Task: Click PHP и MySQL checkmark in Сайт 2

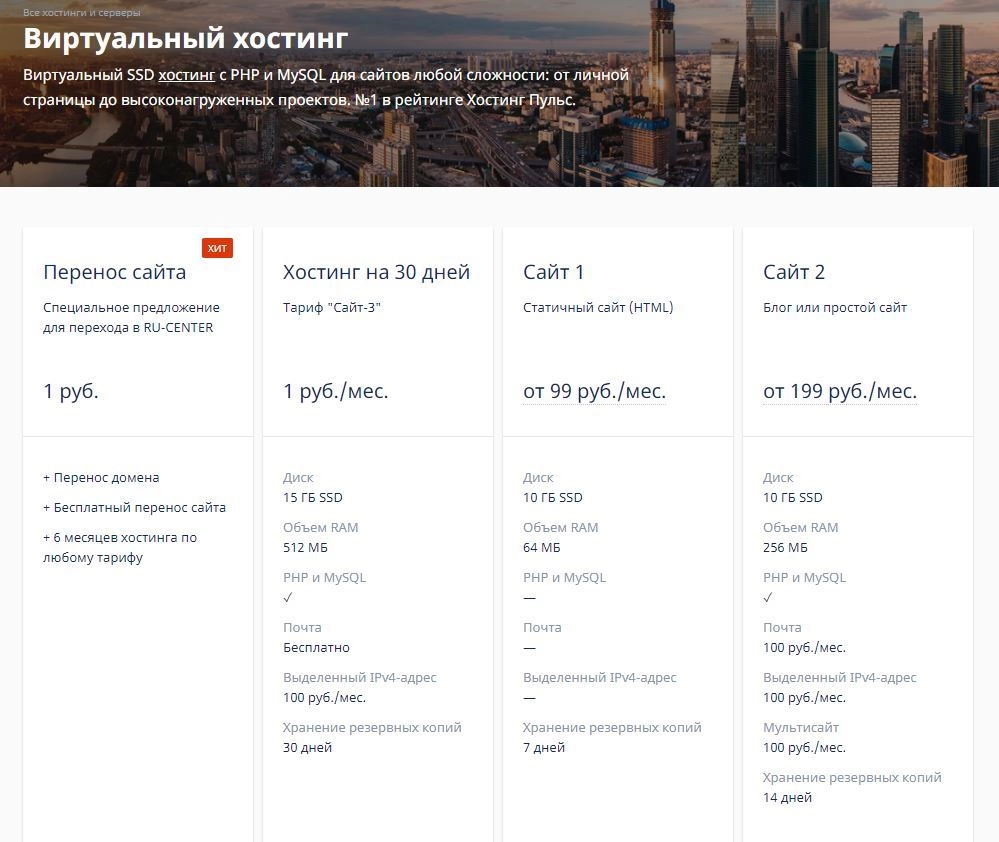Action: [768, 597]
